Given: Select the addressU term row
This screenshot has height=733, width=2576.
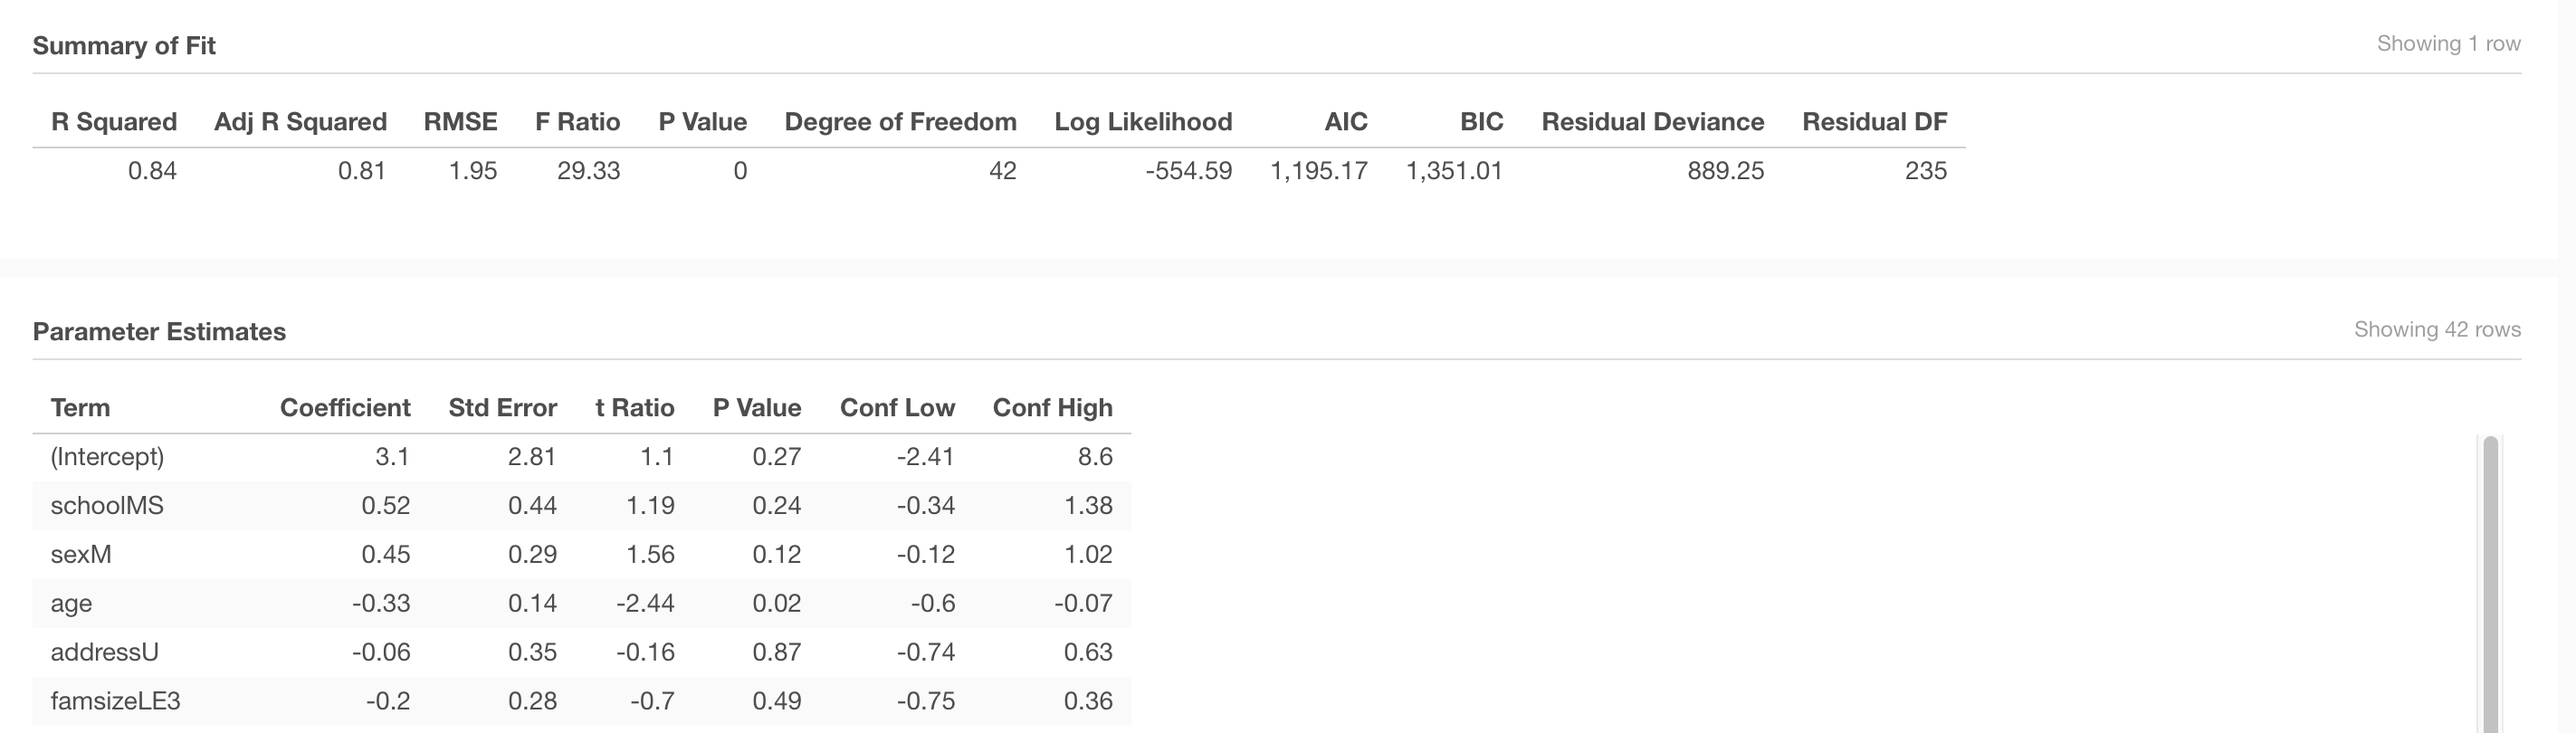Looking at the screenshot, I should [582, 653].
